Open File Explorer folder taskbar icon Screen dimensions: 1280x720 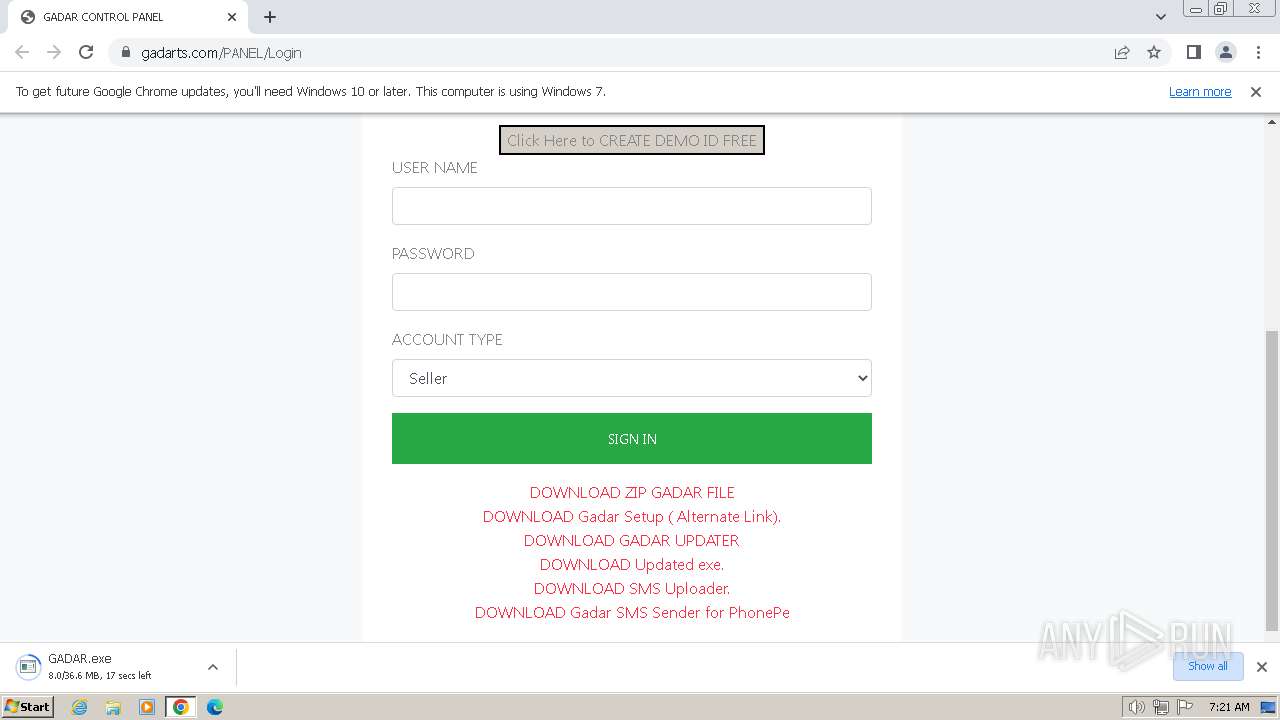pyautogui.click(x=113, y=707)
